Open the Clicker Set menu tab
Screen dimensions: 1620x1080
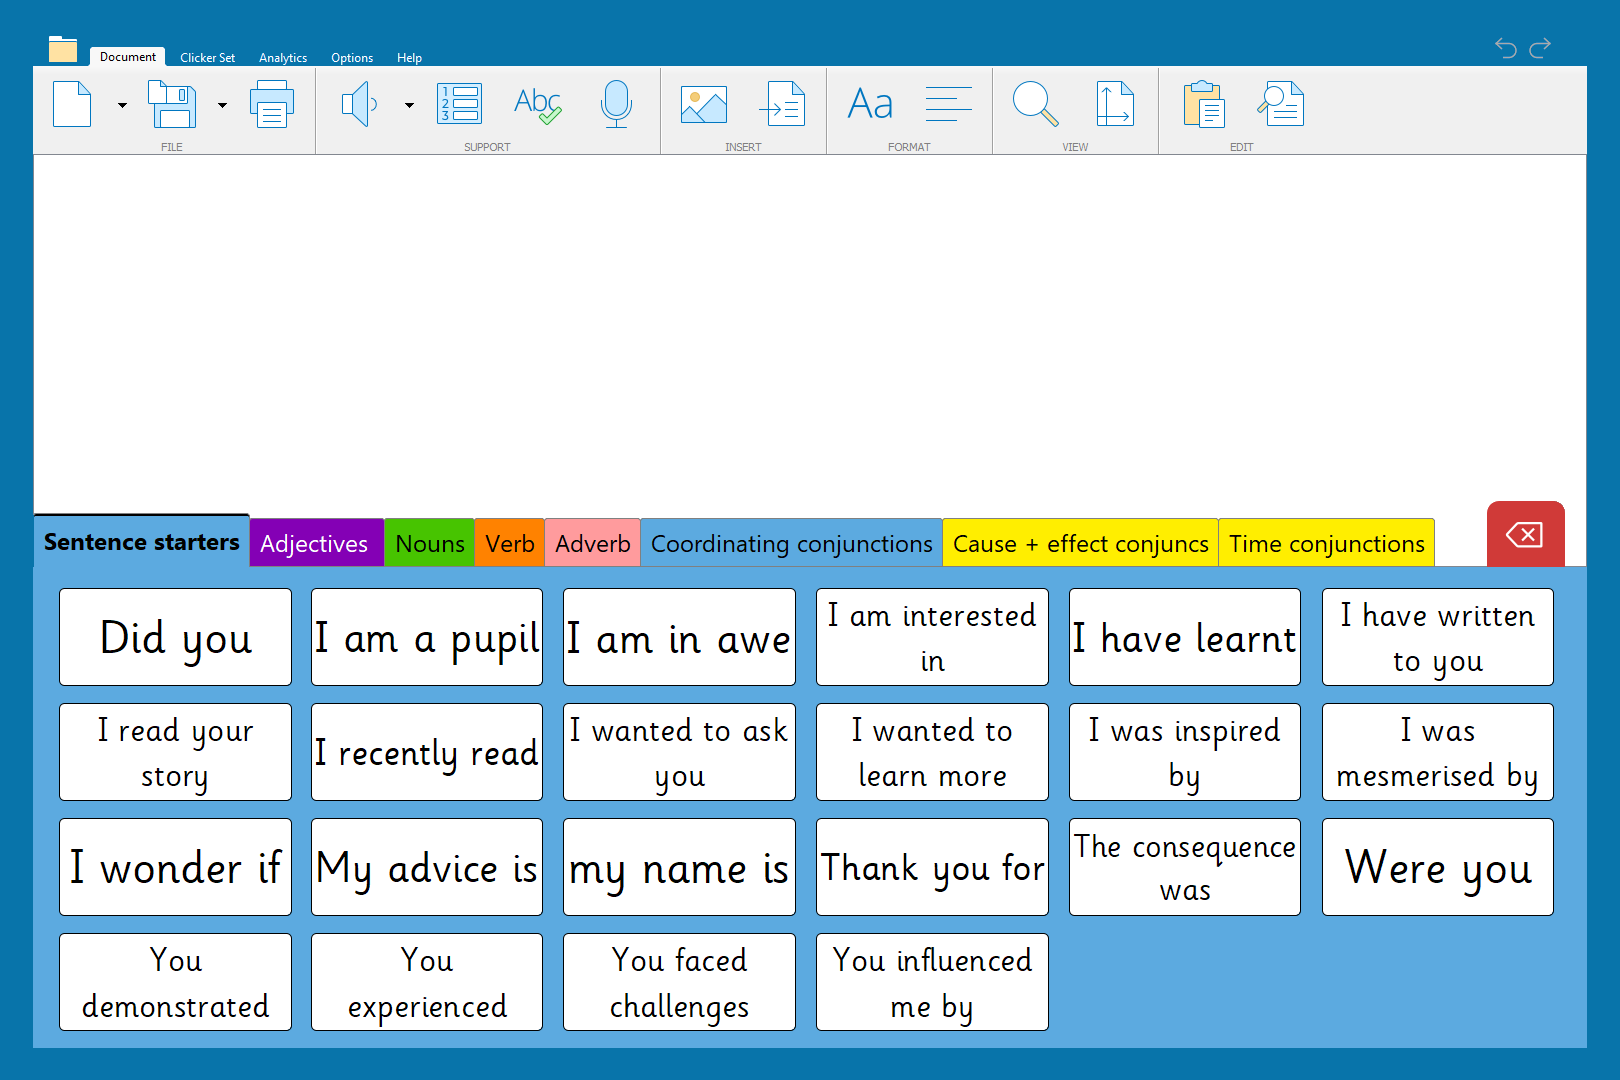[207, 58]
